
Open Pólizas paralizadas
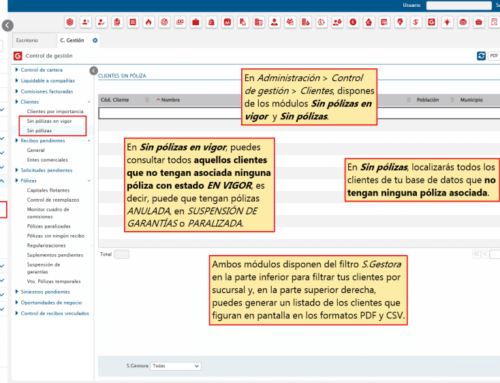[49, 226]
